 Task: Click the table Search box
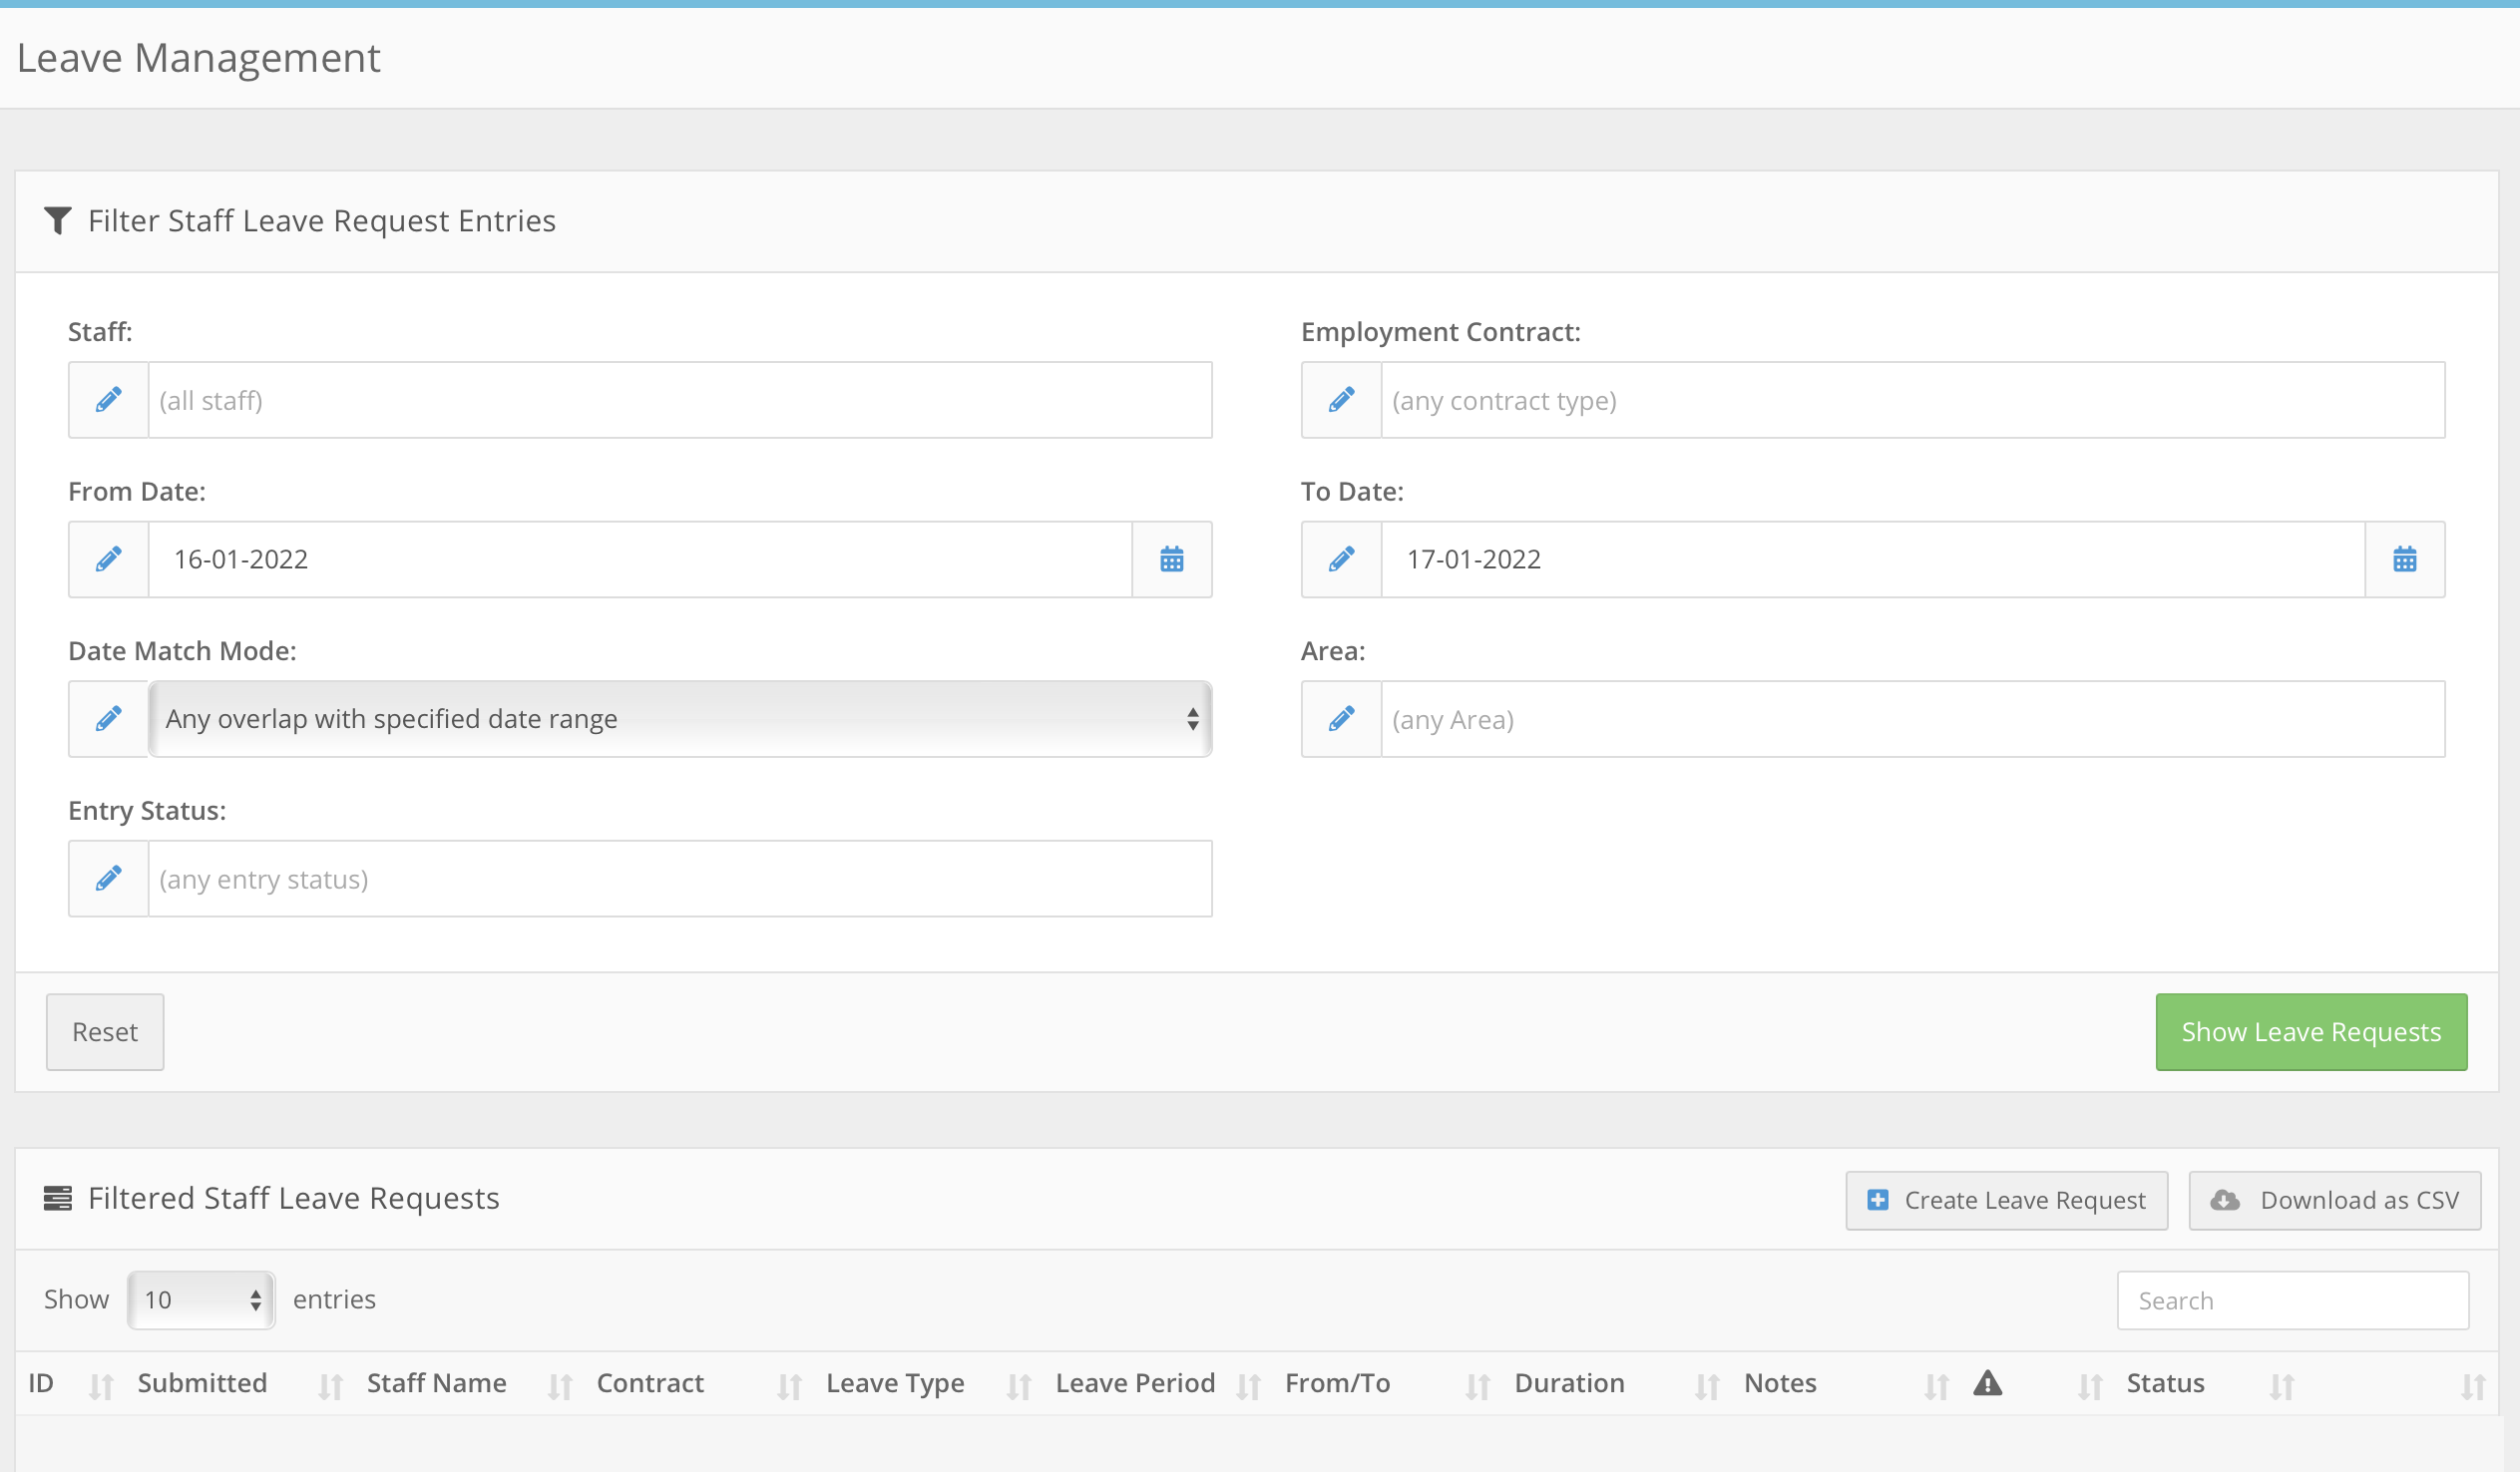coord(2293,1300)
